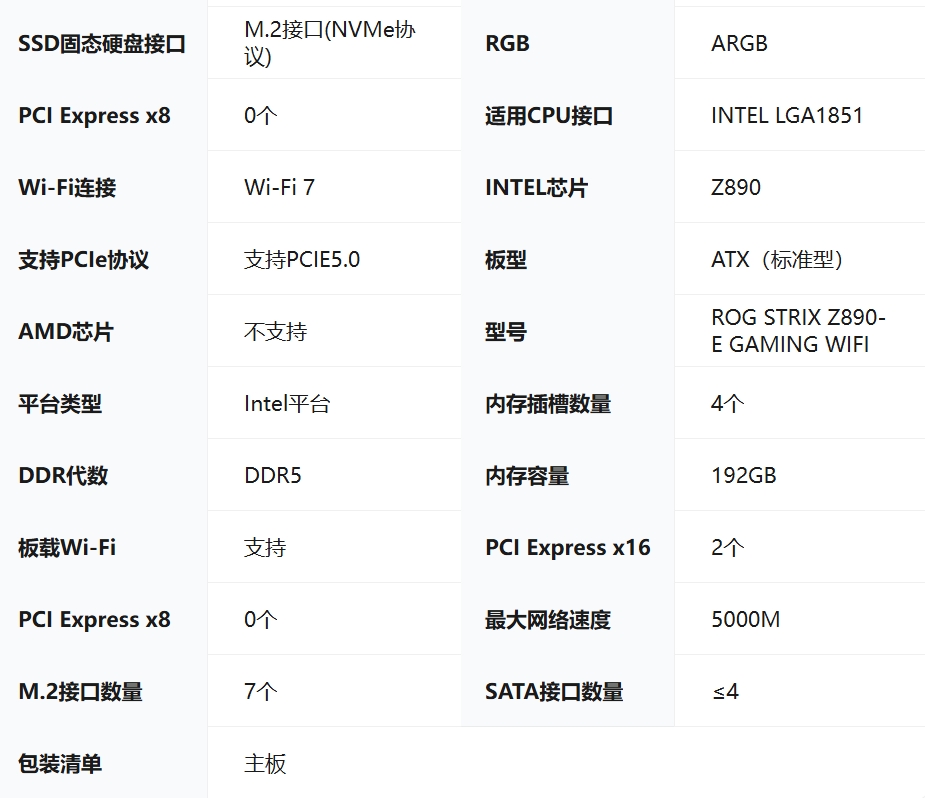This screenshot has width=925, height=798.
Task: Click the 2个 value
Action: click(x=727, y=548)
